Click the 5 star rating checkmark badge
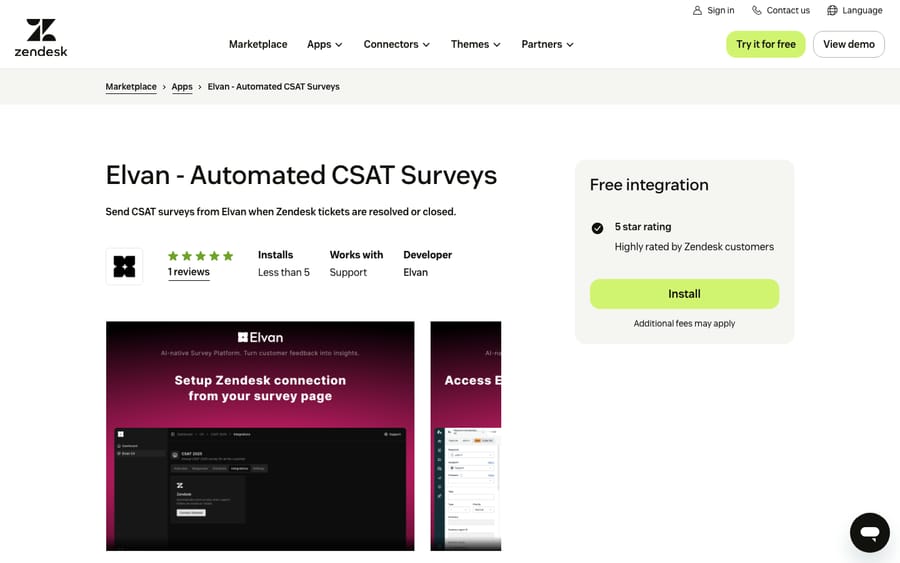 point(597,228)
